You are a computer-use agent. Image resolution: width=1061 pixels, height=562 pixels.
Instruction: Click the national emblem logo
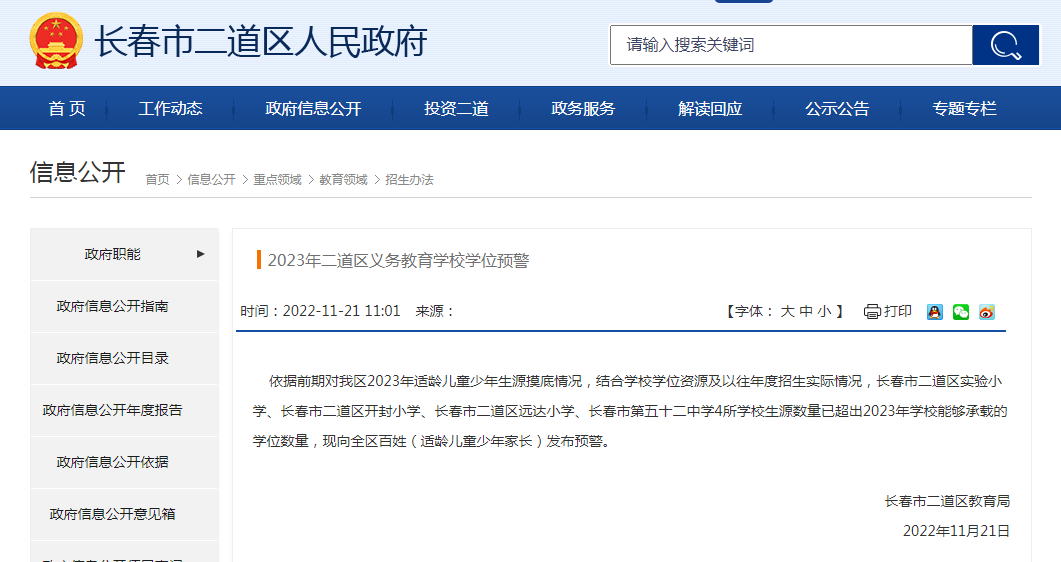coord(56,41)
